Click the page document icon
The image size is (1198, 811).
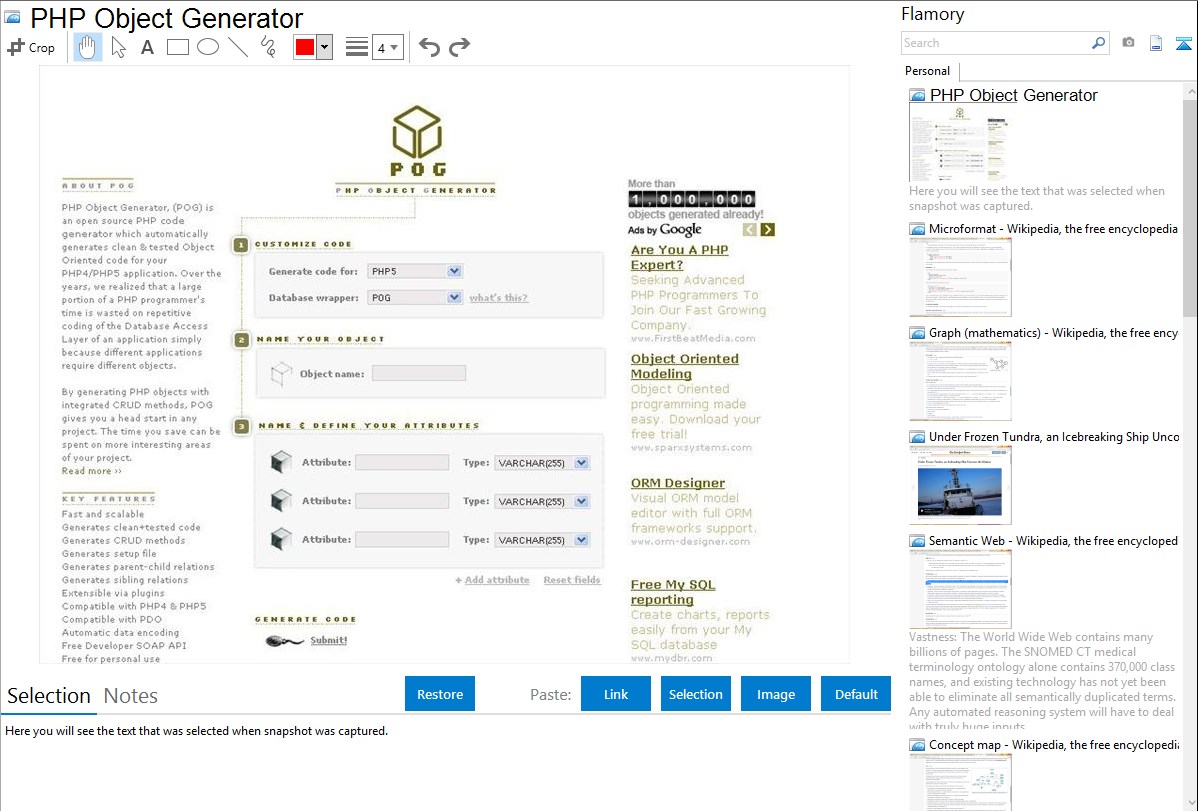pos(1156,43)
